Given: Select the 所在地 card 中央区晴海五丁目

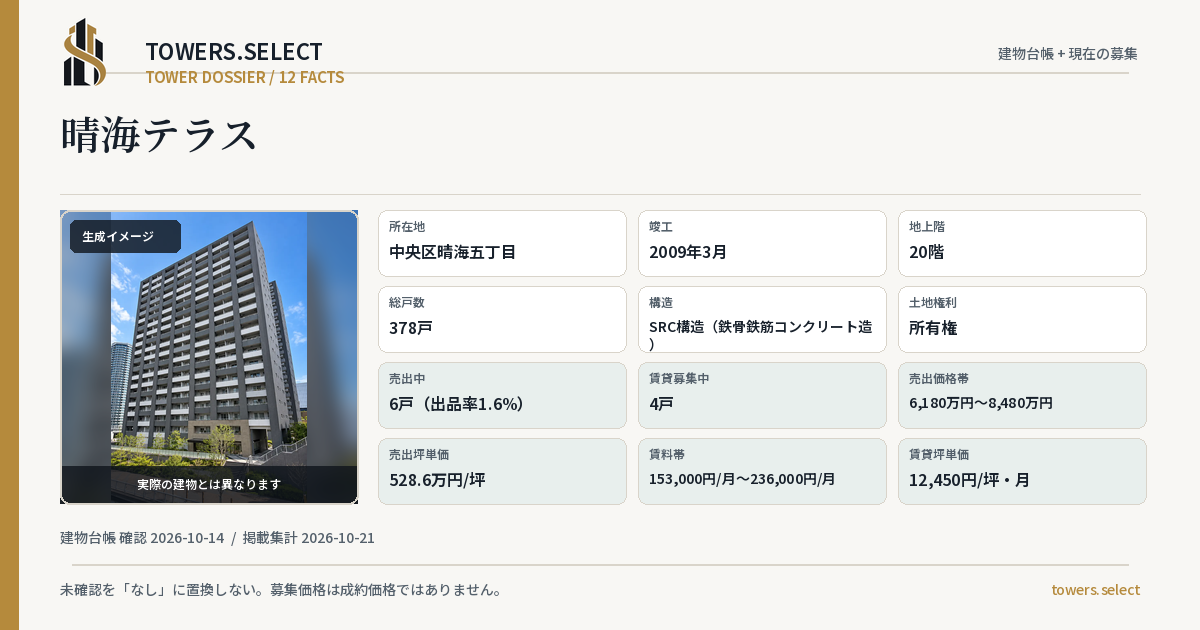Looking at the screenshot, I should pos(502,243).
